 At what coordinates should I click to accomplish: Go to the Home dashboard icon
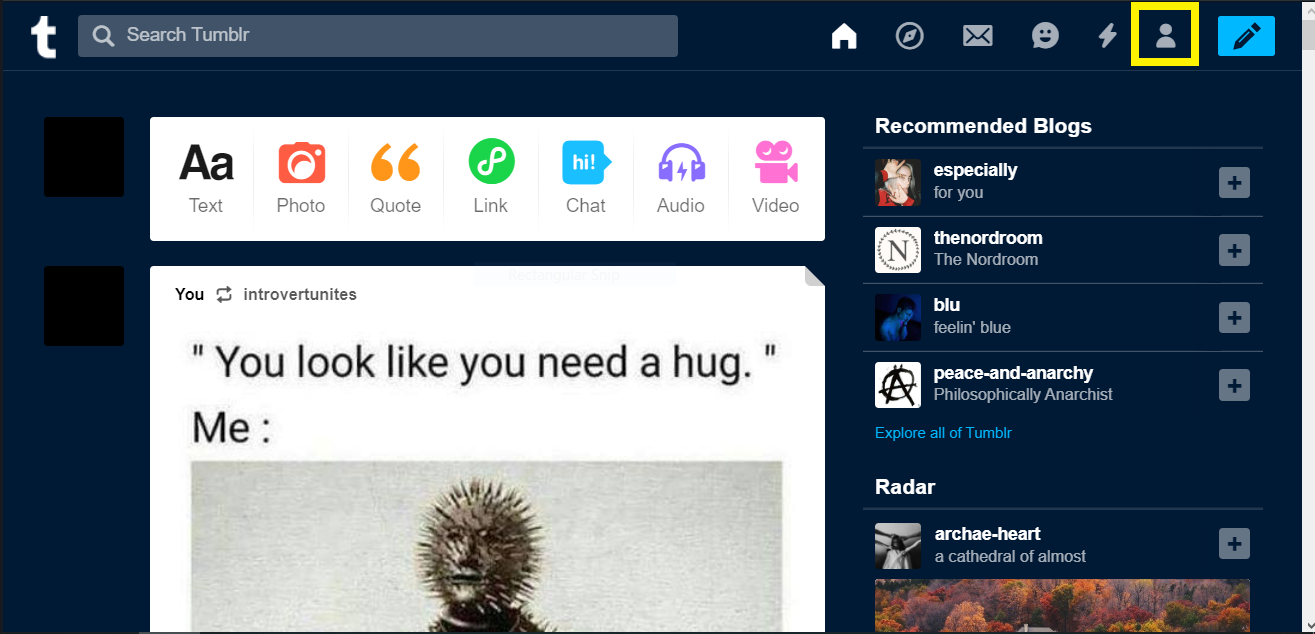844,36
